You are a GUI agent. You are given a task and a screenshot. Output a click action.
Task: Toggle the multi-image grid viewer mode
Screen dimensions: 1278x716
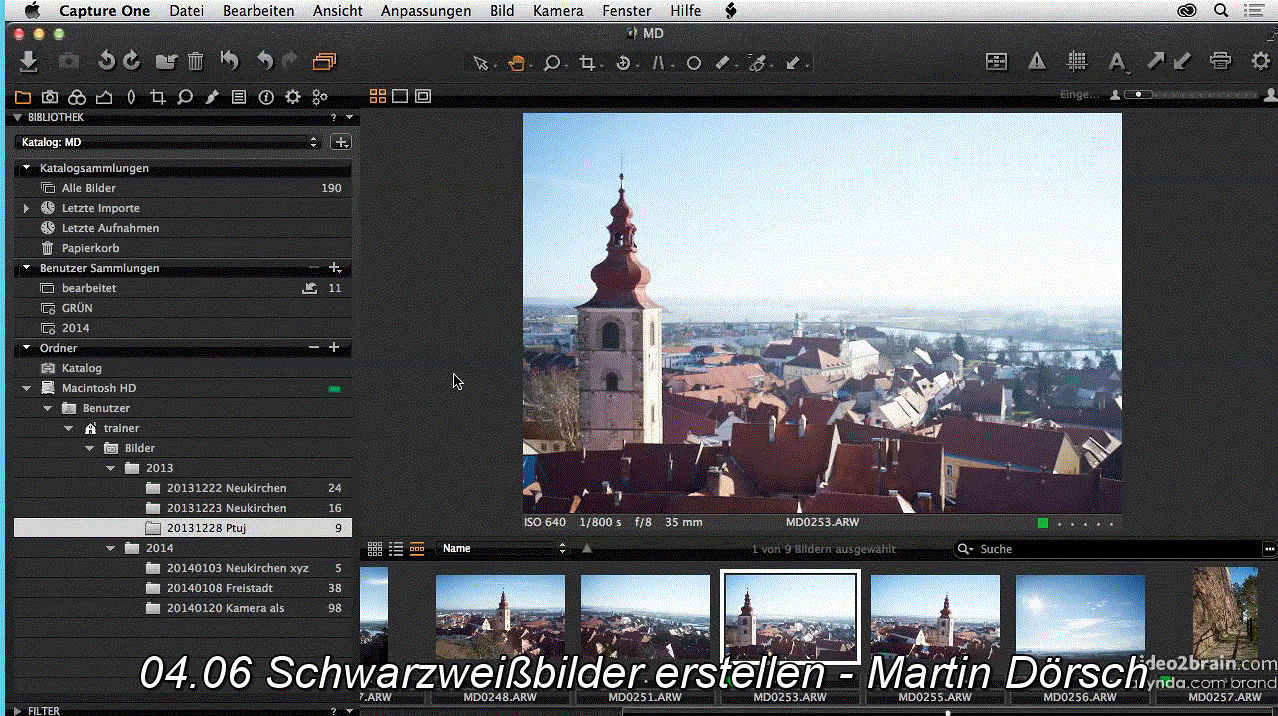378,96
